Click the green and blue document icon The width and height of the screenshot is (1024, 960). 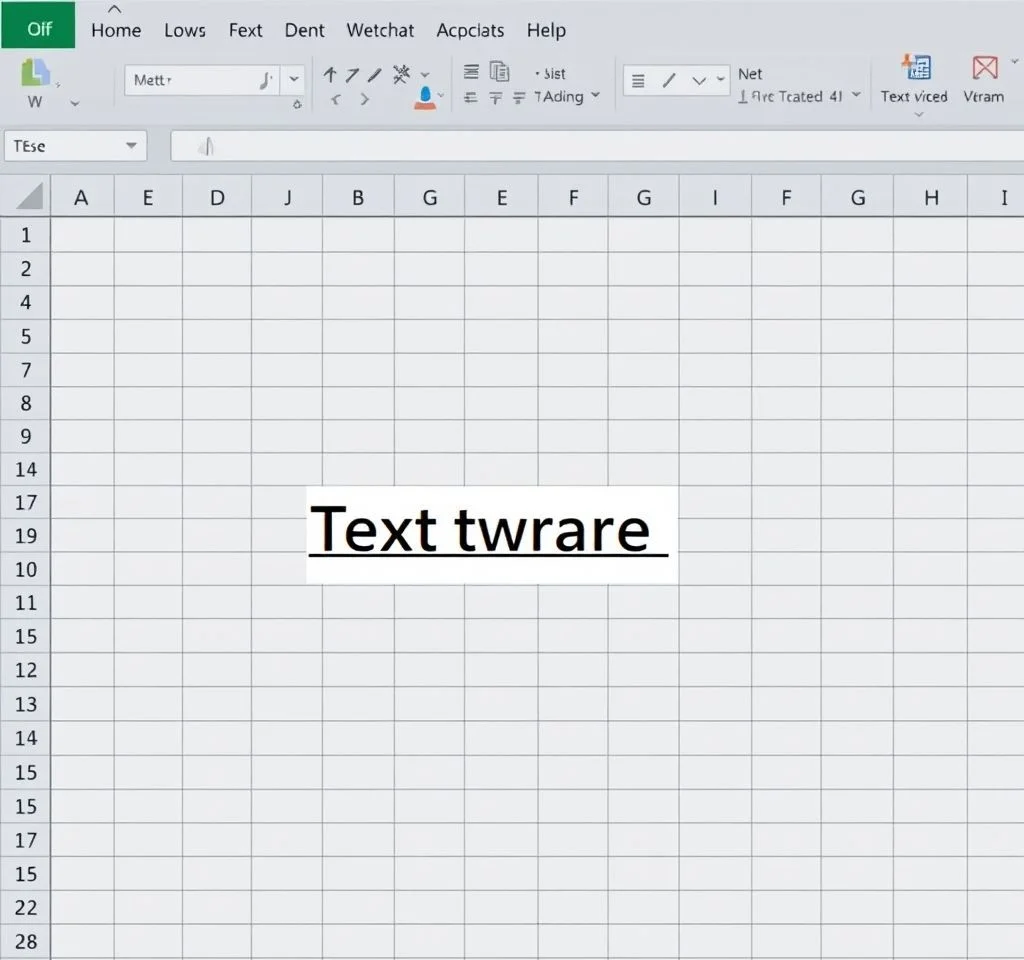(x=35, y=72)
